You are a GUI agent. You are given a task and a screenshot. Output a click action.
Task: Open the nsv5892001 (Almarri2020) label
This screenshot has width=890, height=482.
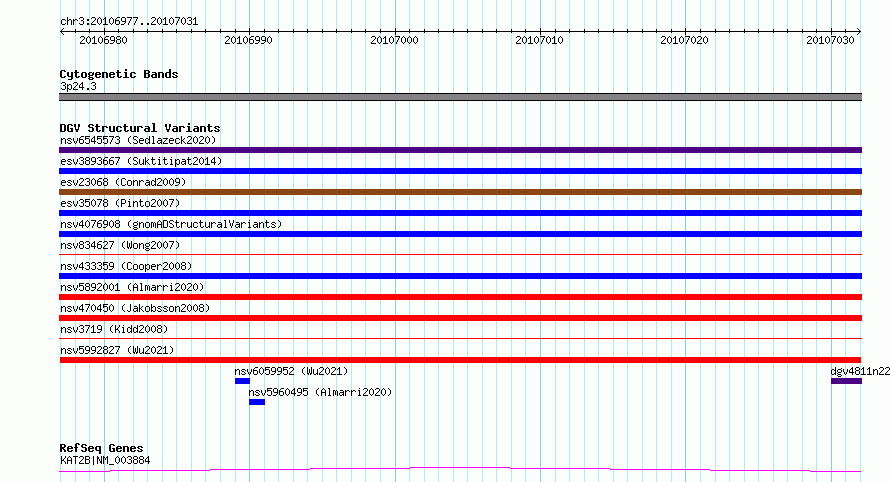pos(132,287)
